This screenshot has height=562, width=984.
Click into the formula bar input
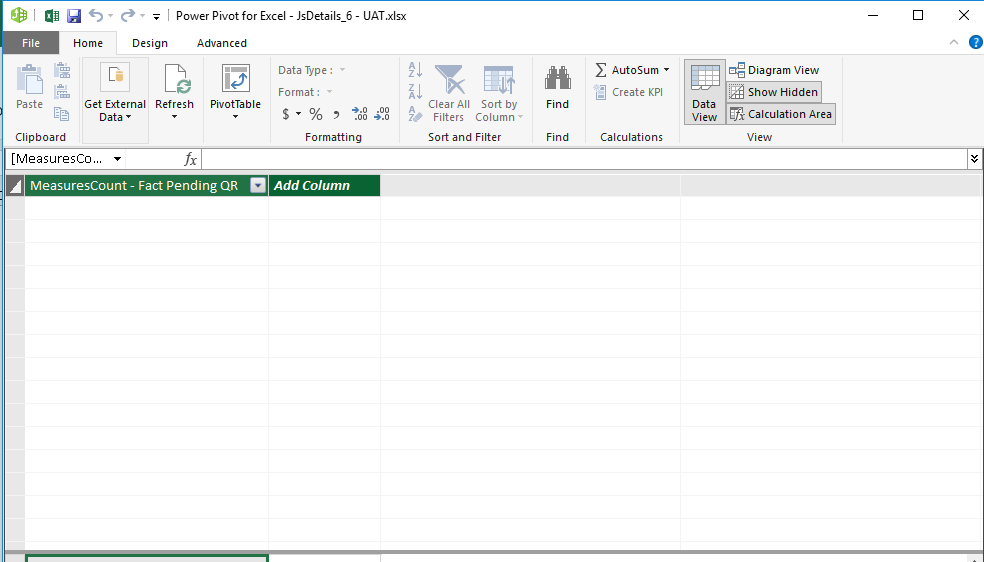585,159
